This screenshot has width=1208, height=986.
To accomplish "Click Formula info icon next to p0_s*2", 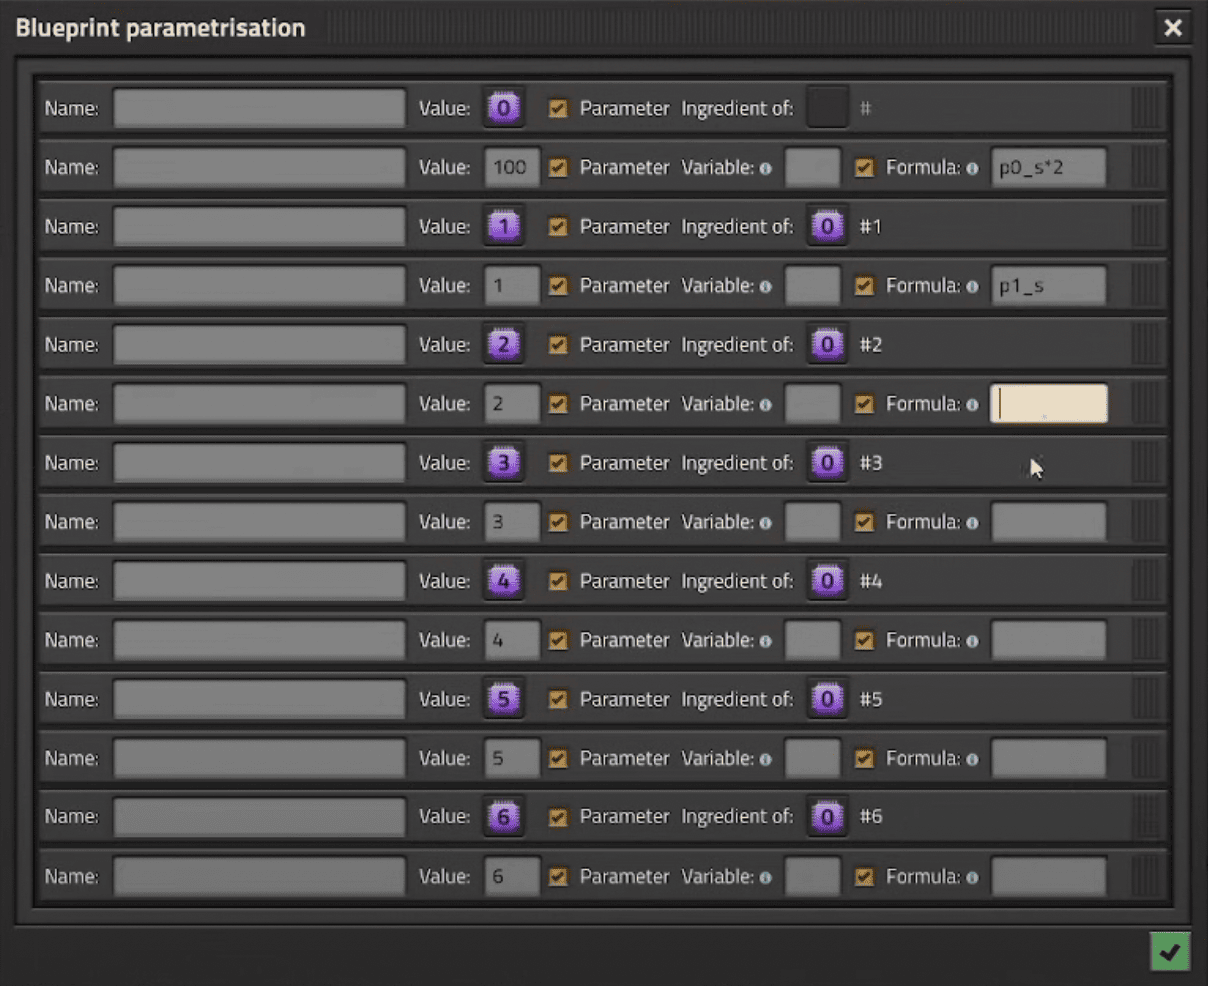I will pyautogui.click(x=972, y=168).
